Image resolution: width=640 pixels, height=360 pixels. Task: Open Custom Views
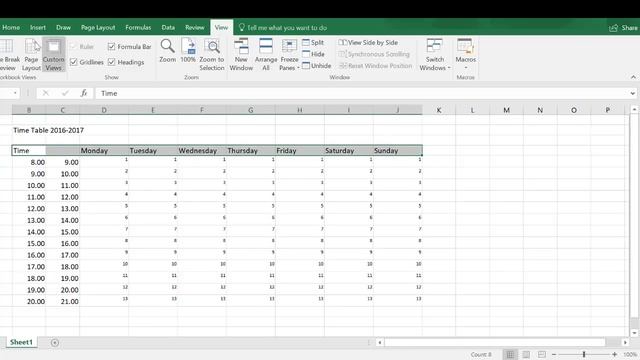pos(53,55)
